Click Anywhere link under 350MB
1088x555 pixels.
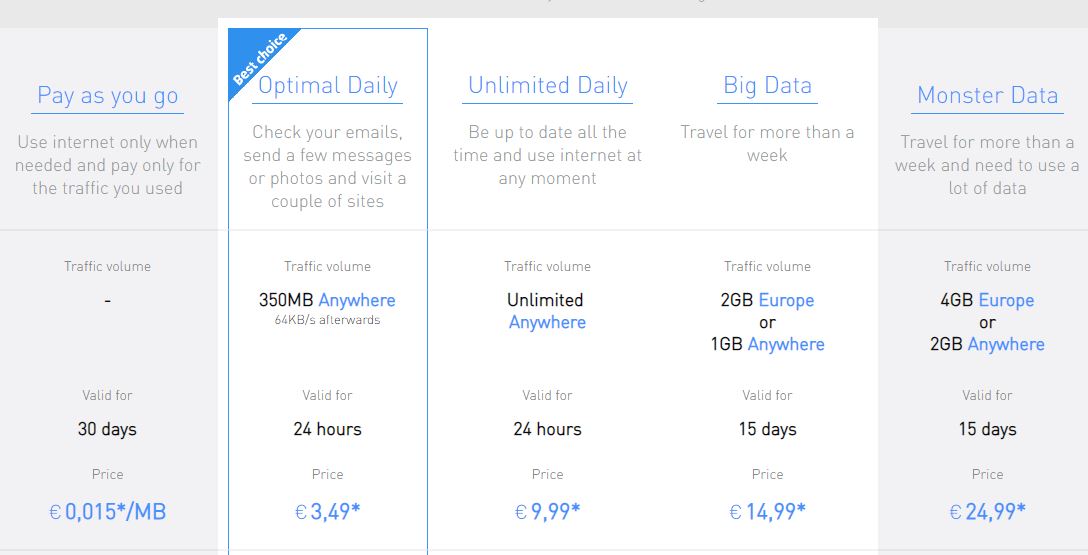pyautogui.click(x=357, y=300)
